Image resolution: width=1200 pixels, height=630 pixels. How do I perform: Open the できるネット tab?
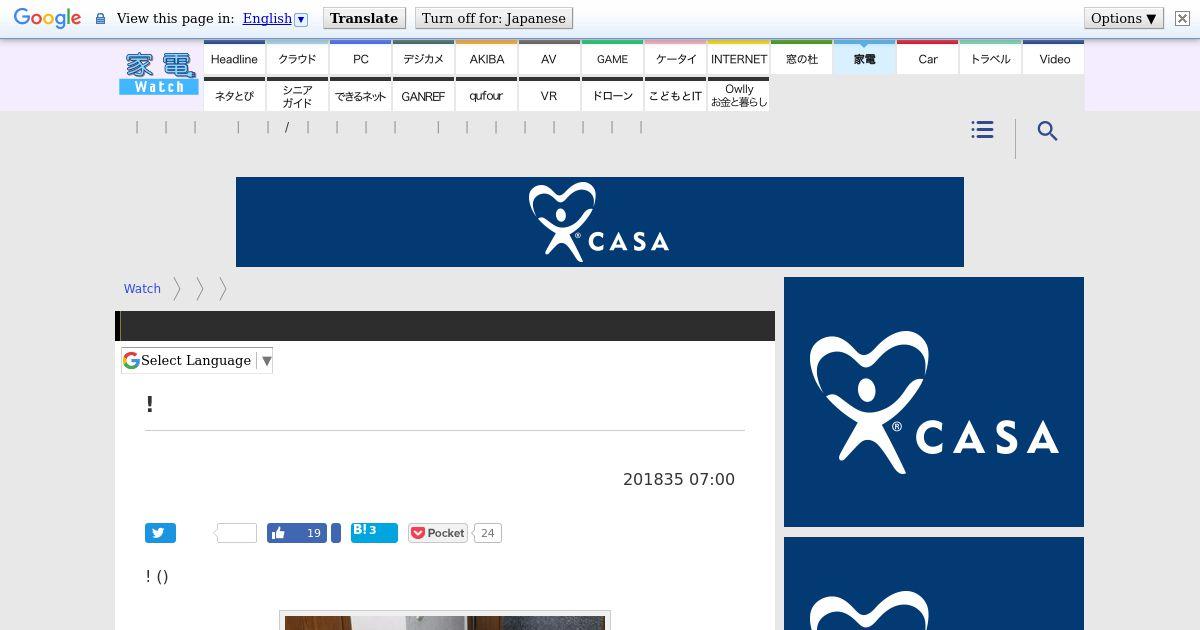click(x=360, y=95)
